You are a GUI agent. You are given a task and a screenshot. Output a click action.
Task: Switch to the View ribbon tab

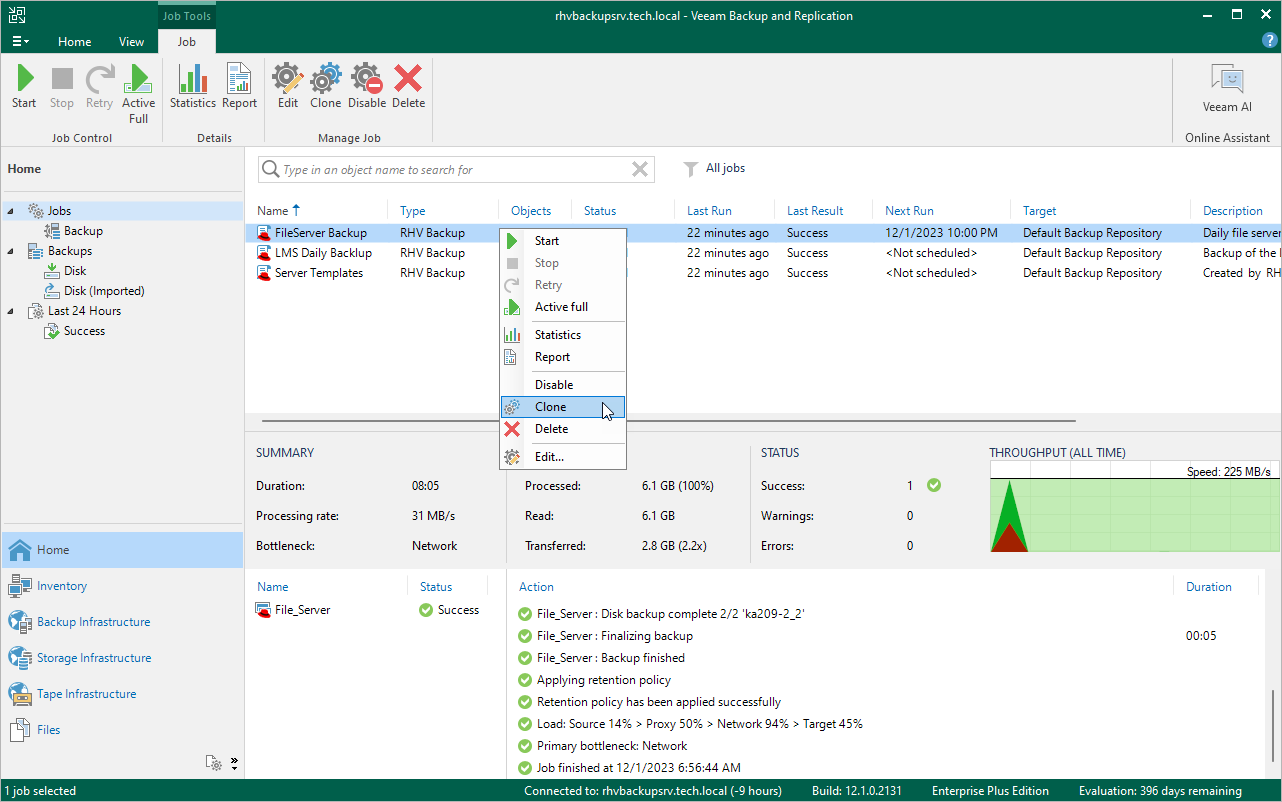tap(131, 42)
